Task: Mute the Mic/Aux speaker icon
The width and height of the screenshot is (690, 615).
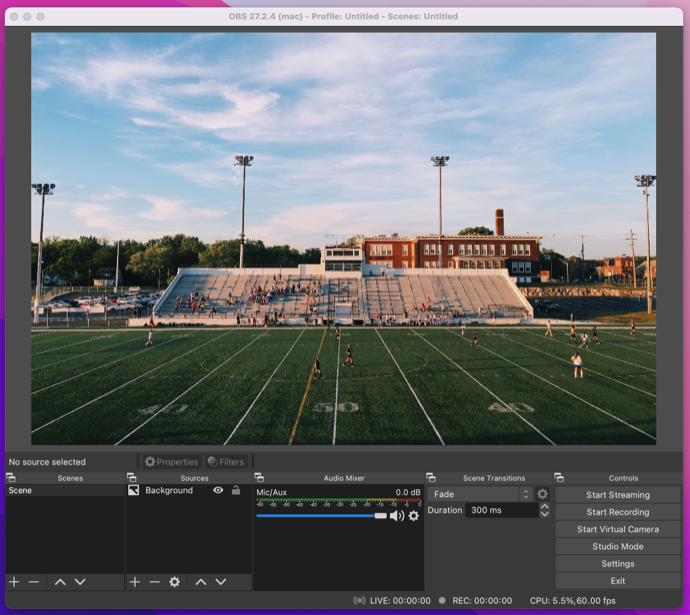Action: (x=397, y=516)
